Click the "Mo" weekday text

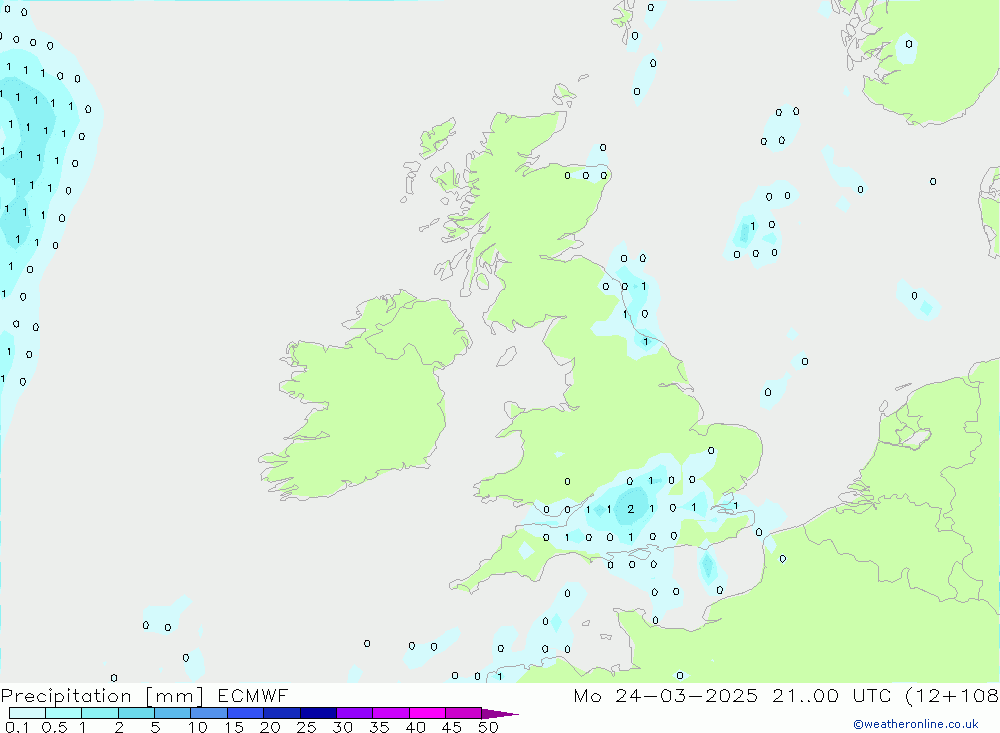click(x=587, y=695)
